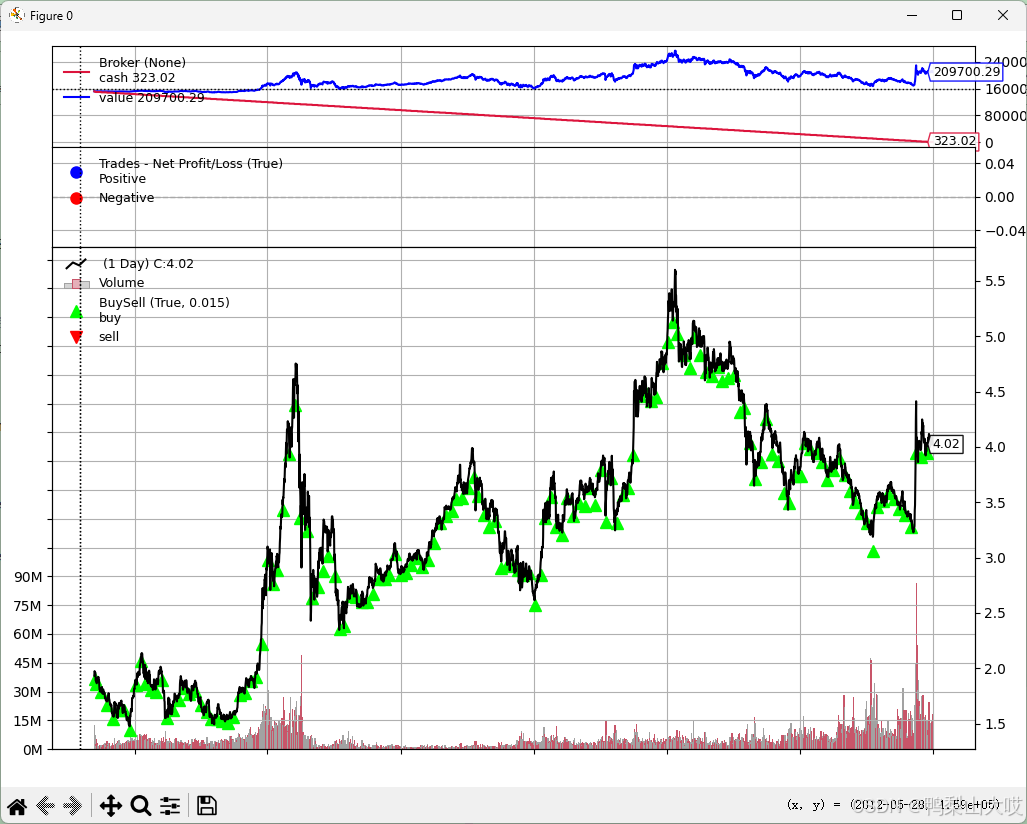Image resolution: width=1027 pixels, height=824 pixels.
Task: Click the Figure 0 window icon
Action: tap(16, 15)
